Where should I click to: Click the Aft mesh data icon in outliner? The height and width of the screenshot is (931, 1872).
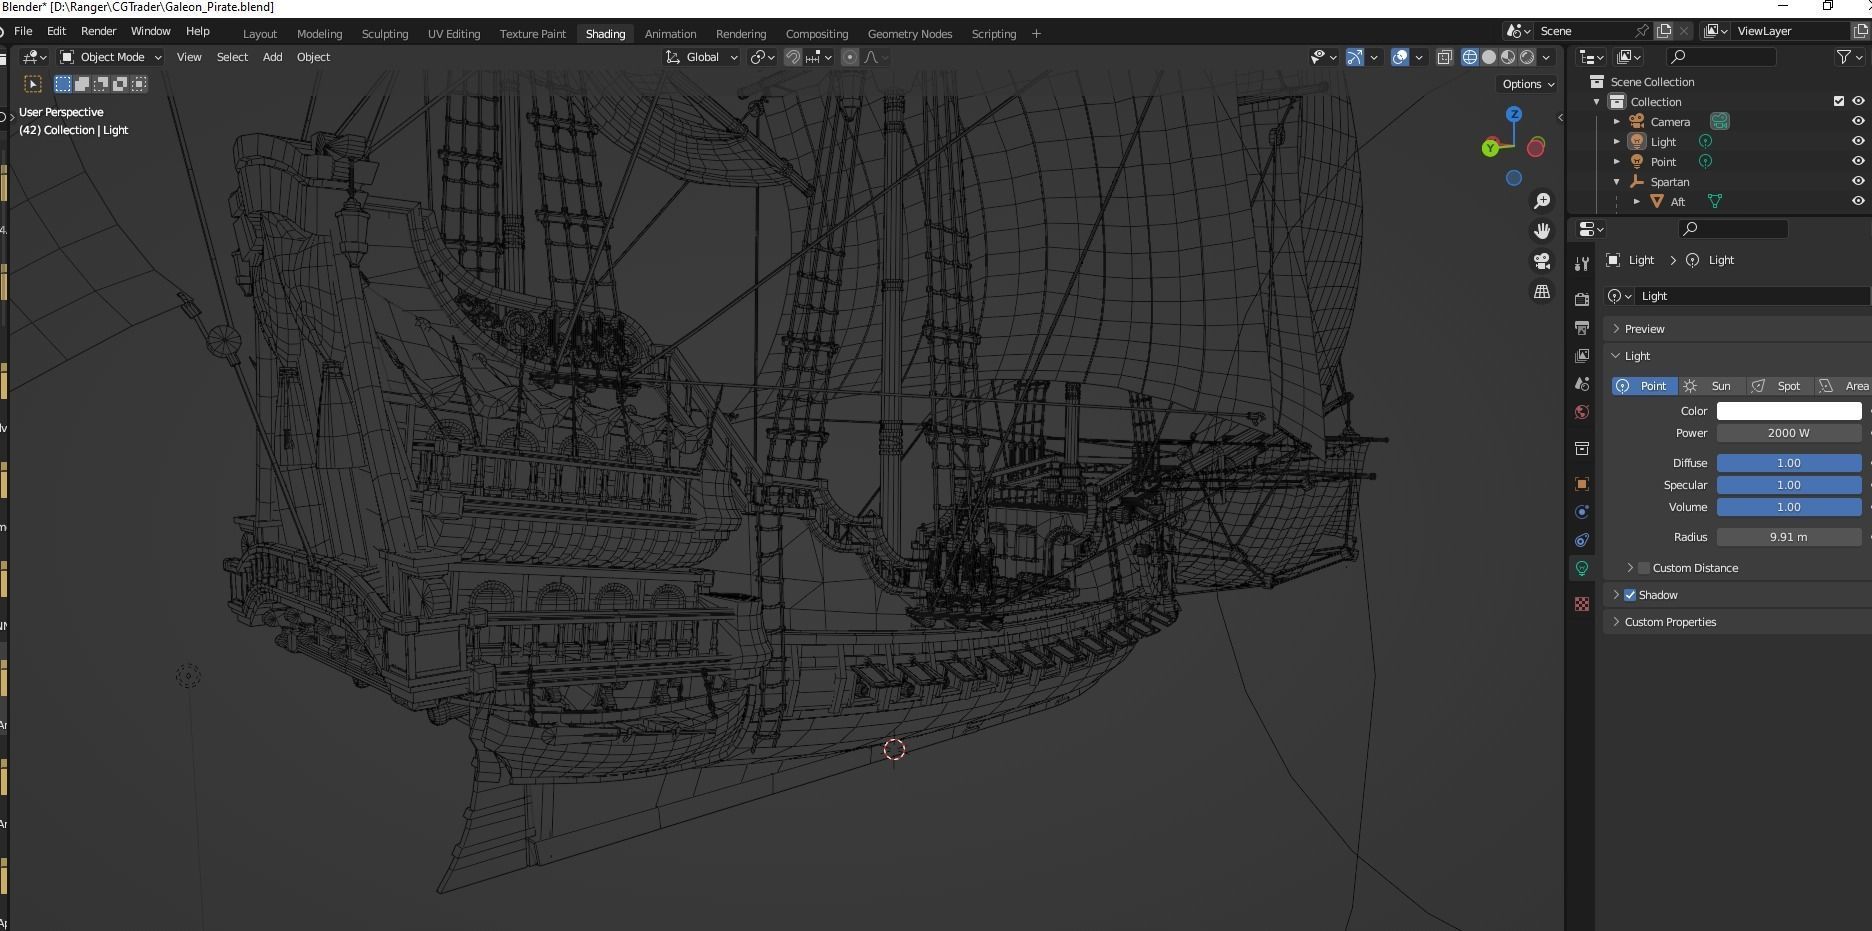(x=1714, y=201)
